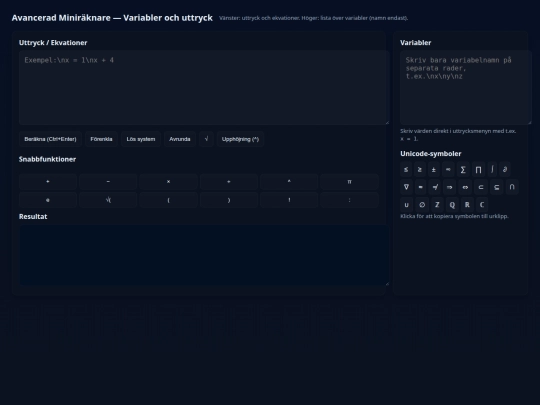This screenshot has height=405, width=540.
Task: Insert π constant quick function
Action: coord(350,181)
